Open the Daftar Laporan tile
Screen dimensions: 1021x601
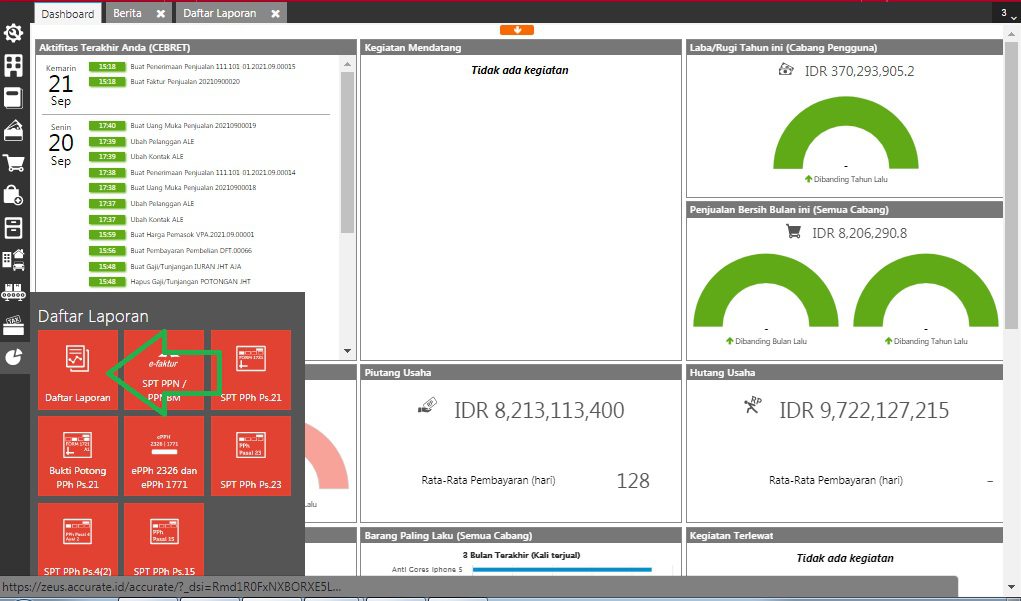(x=78, y=370)
